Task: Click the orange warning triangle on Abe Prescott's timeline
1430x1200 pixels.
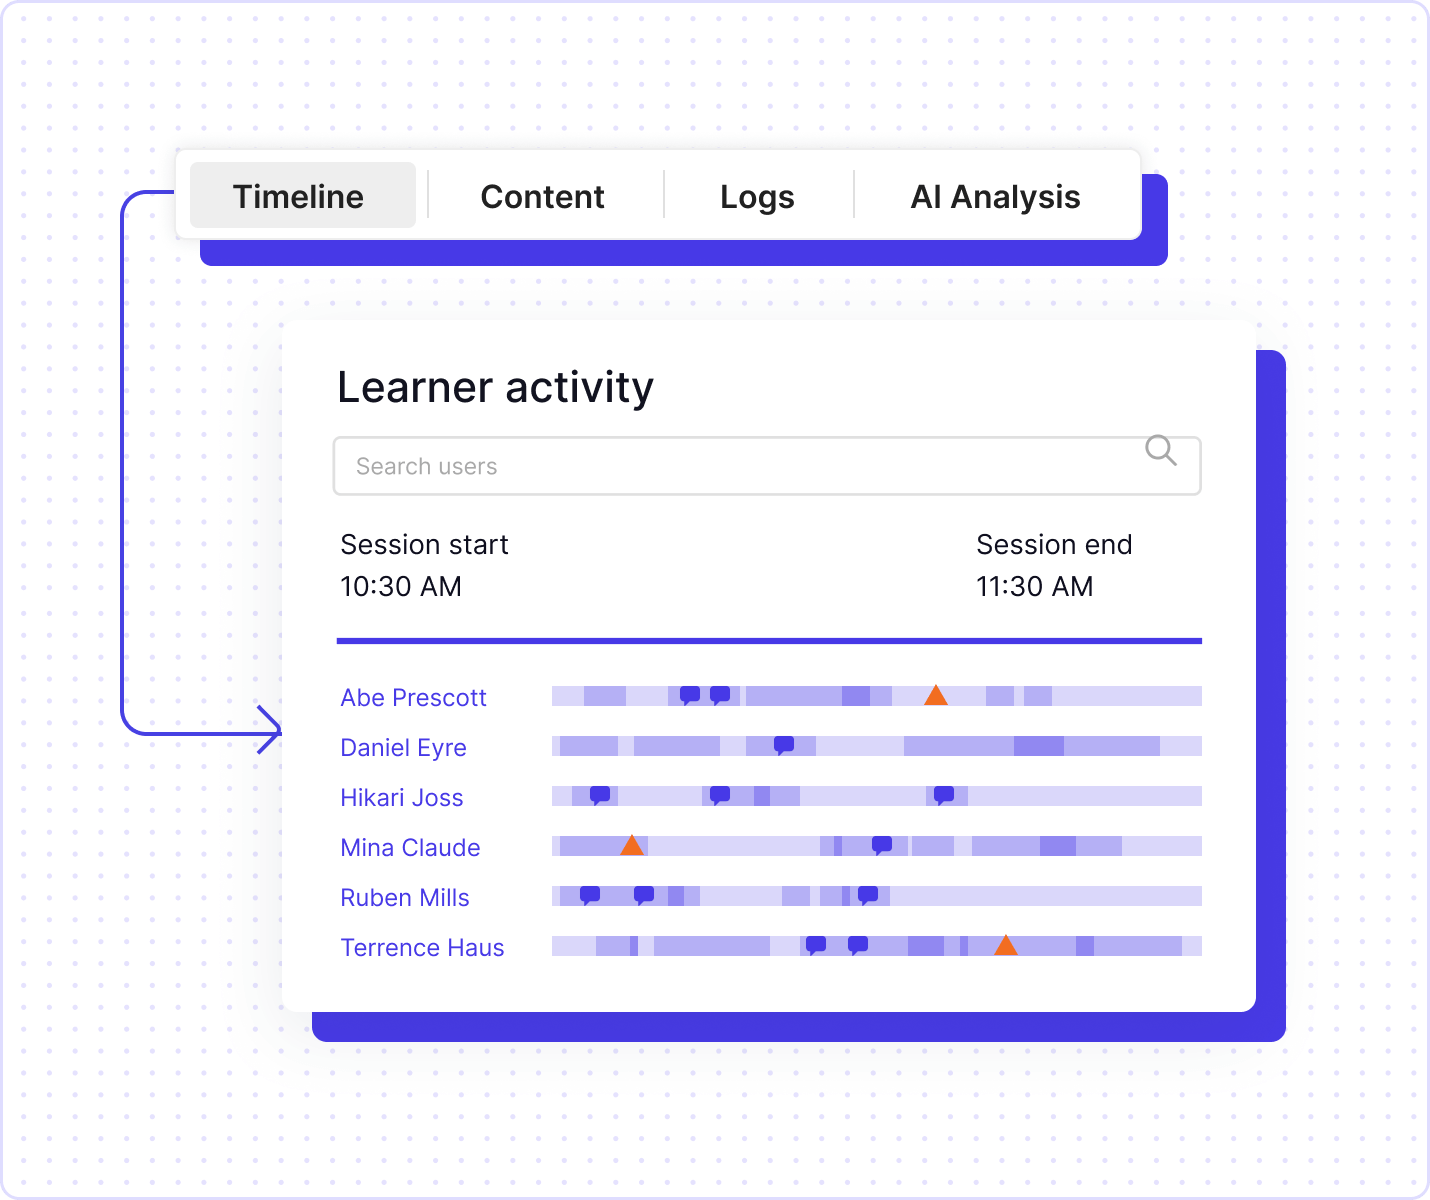Action: point(935,696)
